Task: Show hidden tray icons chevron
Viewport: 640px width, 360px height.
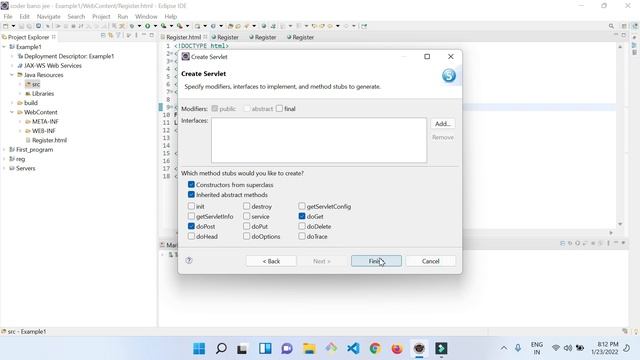Action: tap(504, 348)
